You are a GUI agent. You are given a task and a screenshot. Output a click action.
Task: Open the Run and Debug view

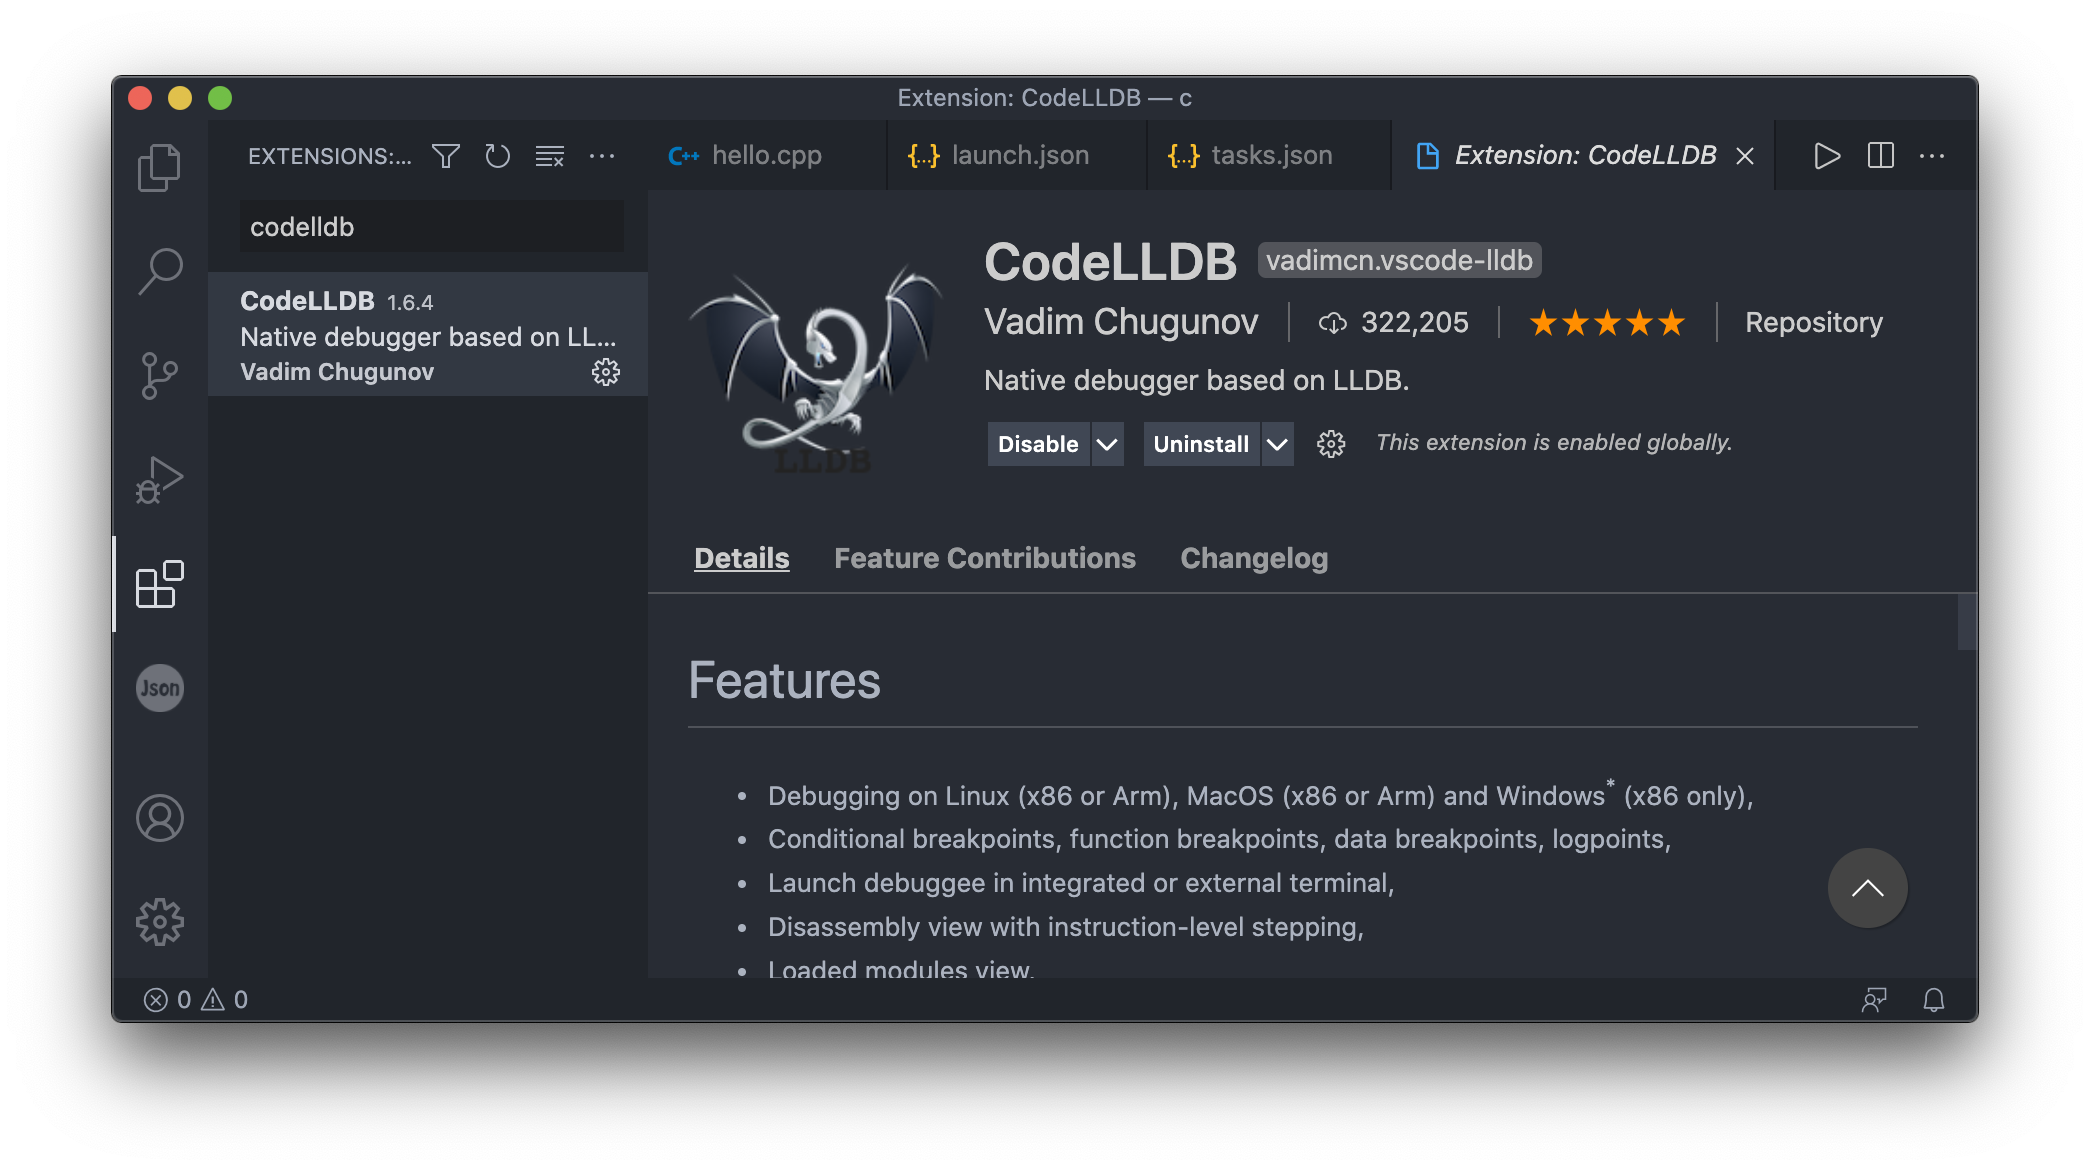pos(159,480)
